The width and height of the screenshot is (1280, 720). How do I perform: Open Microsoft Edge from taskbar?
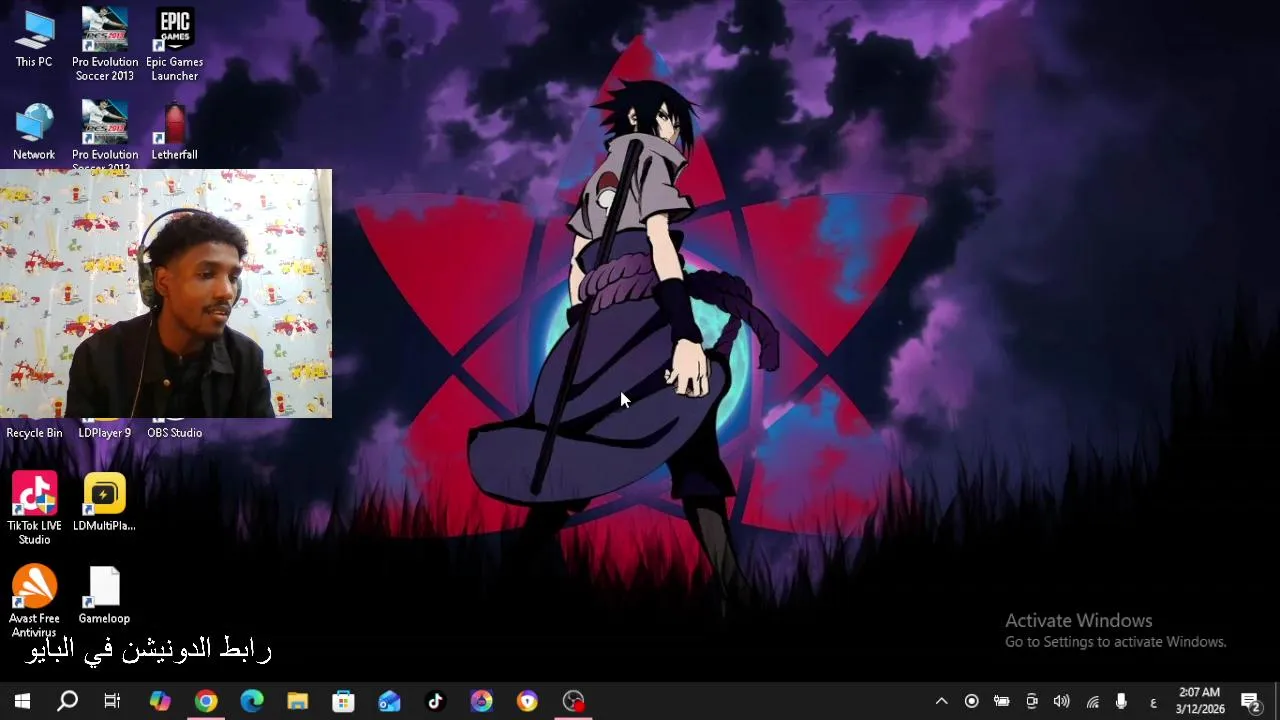pyautogui.click(x=252, y=701)
